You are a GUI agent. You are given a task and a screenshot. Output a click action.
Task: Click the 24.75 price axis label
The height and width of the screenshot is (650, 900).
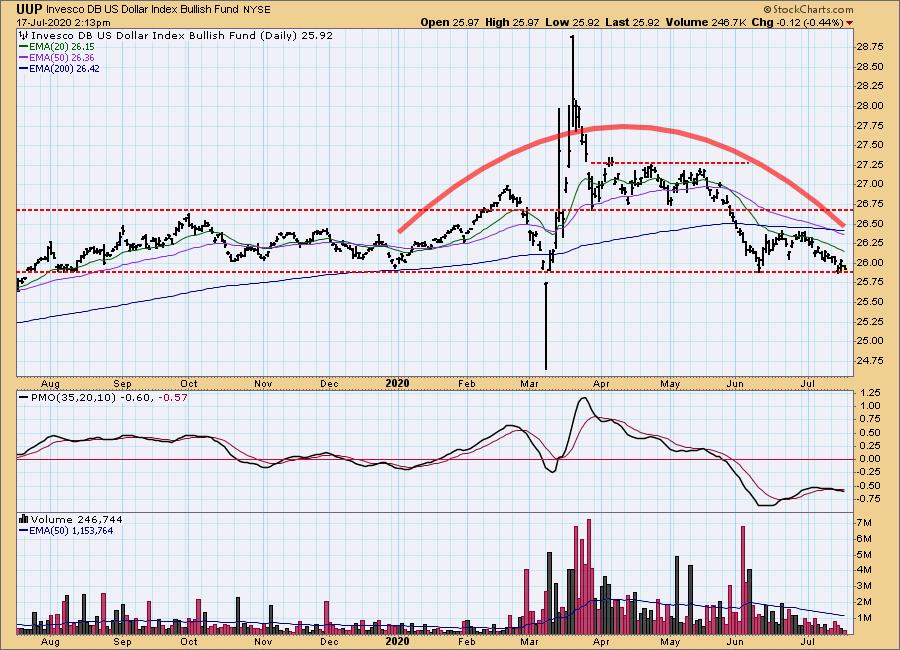(x=869, y=361)
